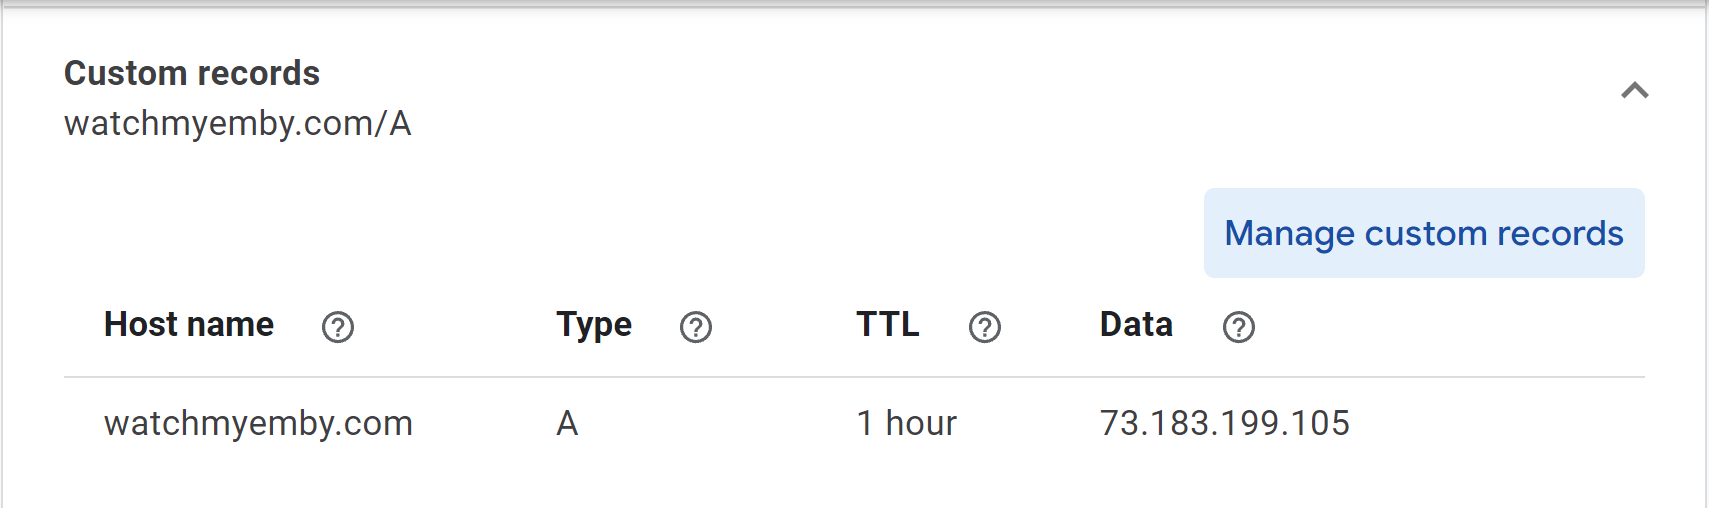Click the Host name column header
The image size is (1709, 508).
[x=189, y=325]
